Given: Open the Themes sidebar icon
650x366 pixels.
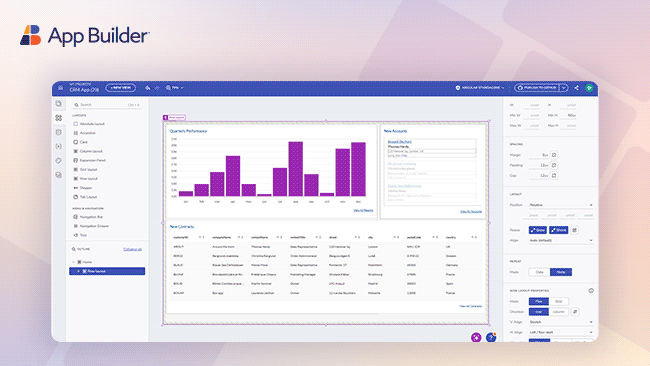Looking at the screenshot, I should click(58, 160).
